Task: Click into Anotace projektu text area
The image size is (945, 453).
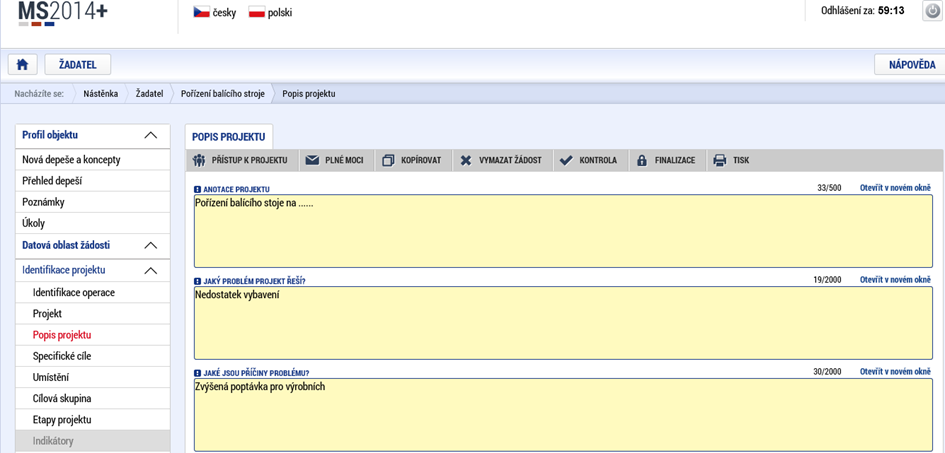Action: point(563,231)
